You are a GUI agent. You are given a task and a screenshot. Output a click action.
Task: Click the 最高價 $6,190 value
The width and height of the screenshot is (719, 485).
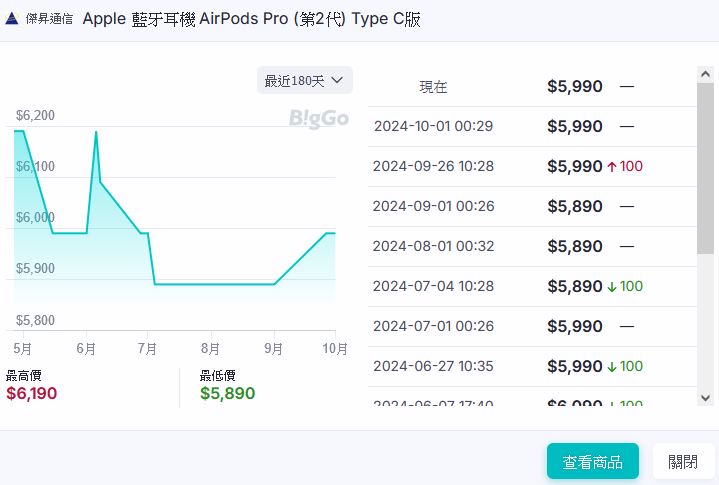(32, 393)
